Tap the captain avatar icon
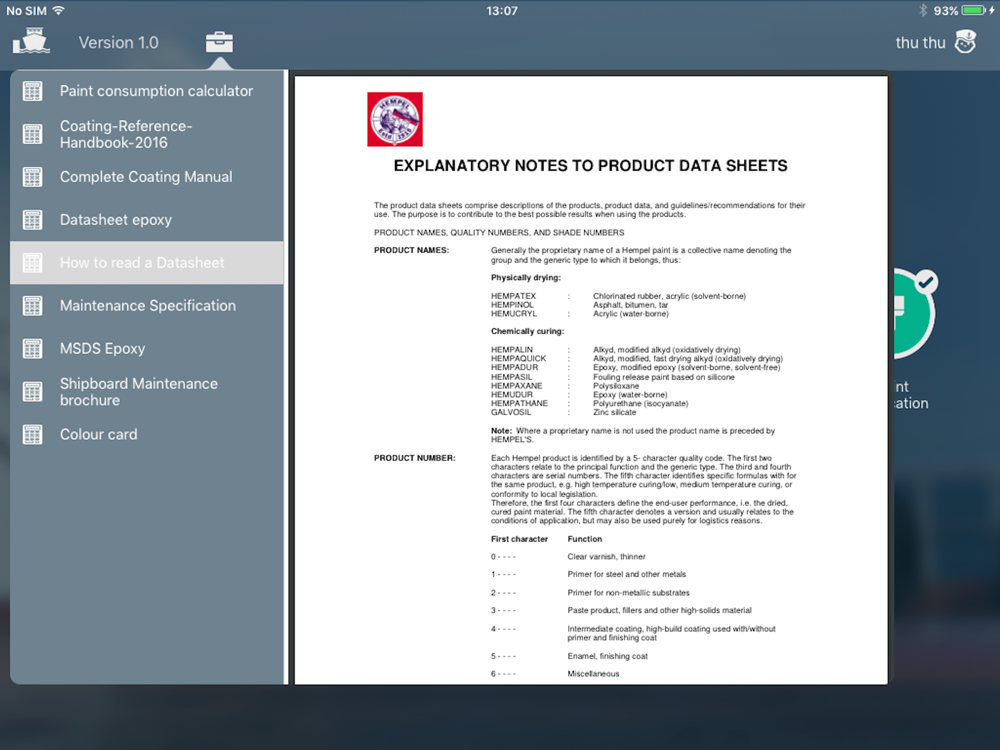 pyautogui.click(x=965, y=42)
